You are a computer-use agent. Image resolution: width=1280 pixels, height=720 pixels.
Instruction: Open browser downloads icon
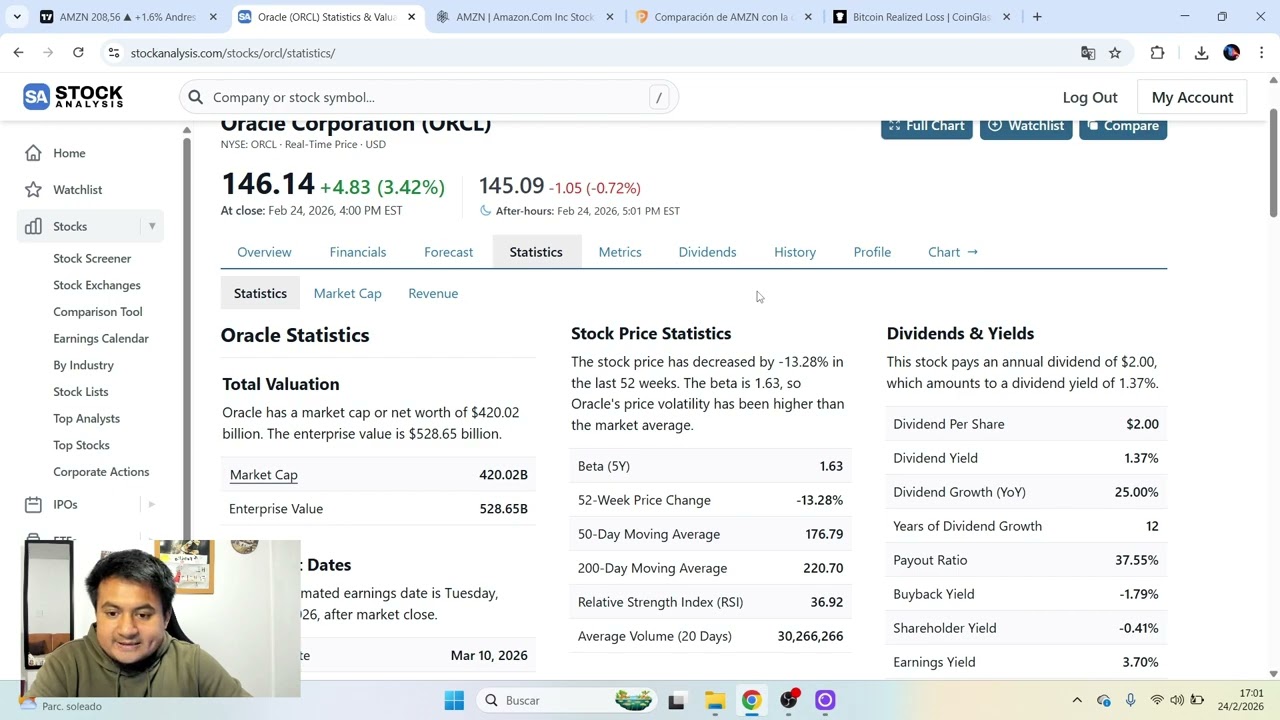tap(1201, 53)
